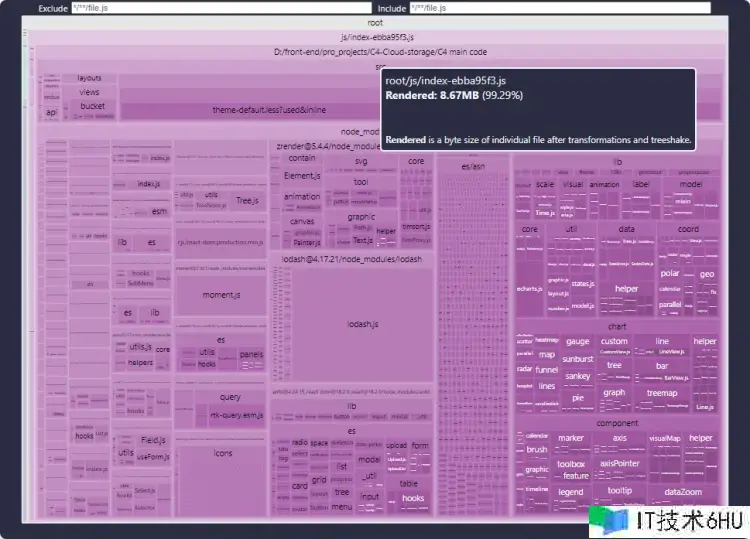Select the rk-query.esm.js block
Image resolution: width=750 pixels, height=539 pixels.
236,414
